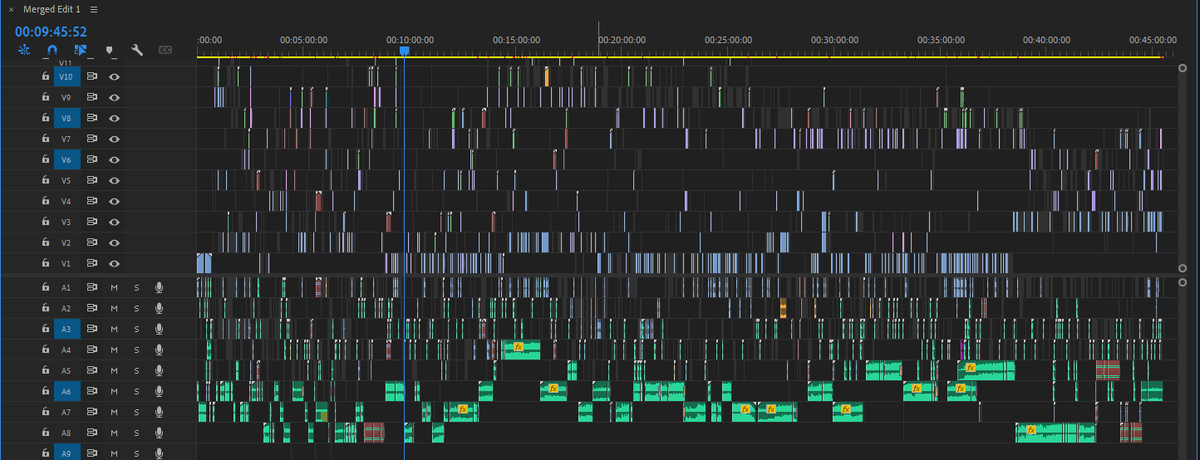Lock track A7
Screen dimensions: 1200x460
[45, 412]
